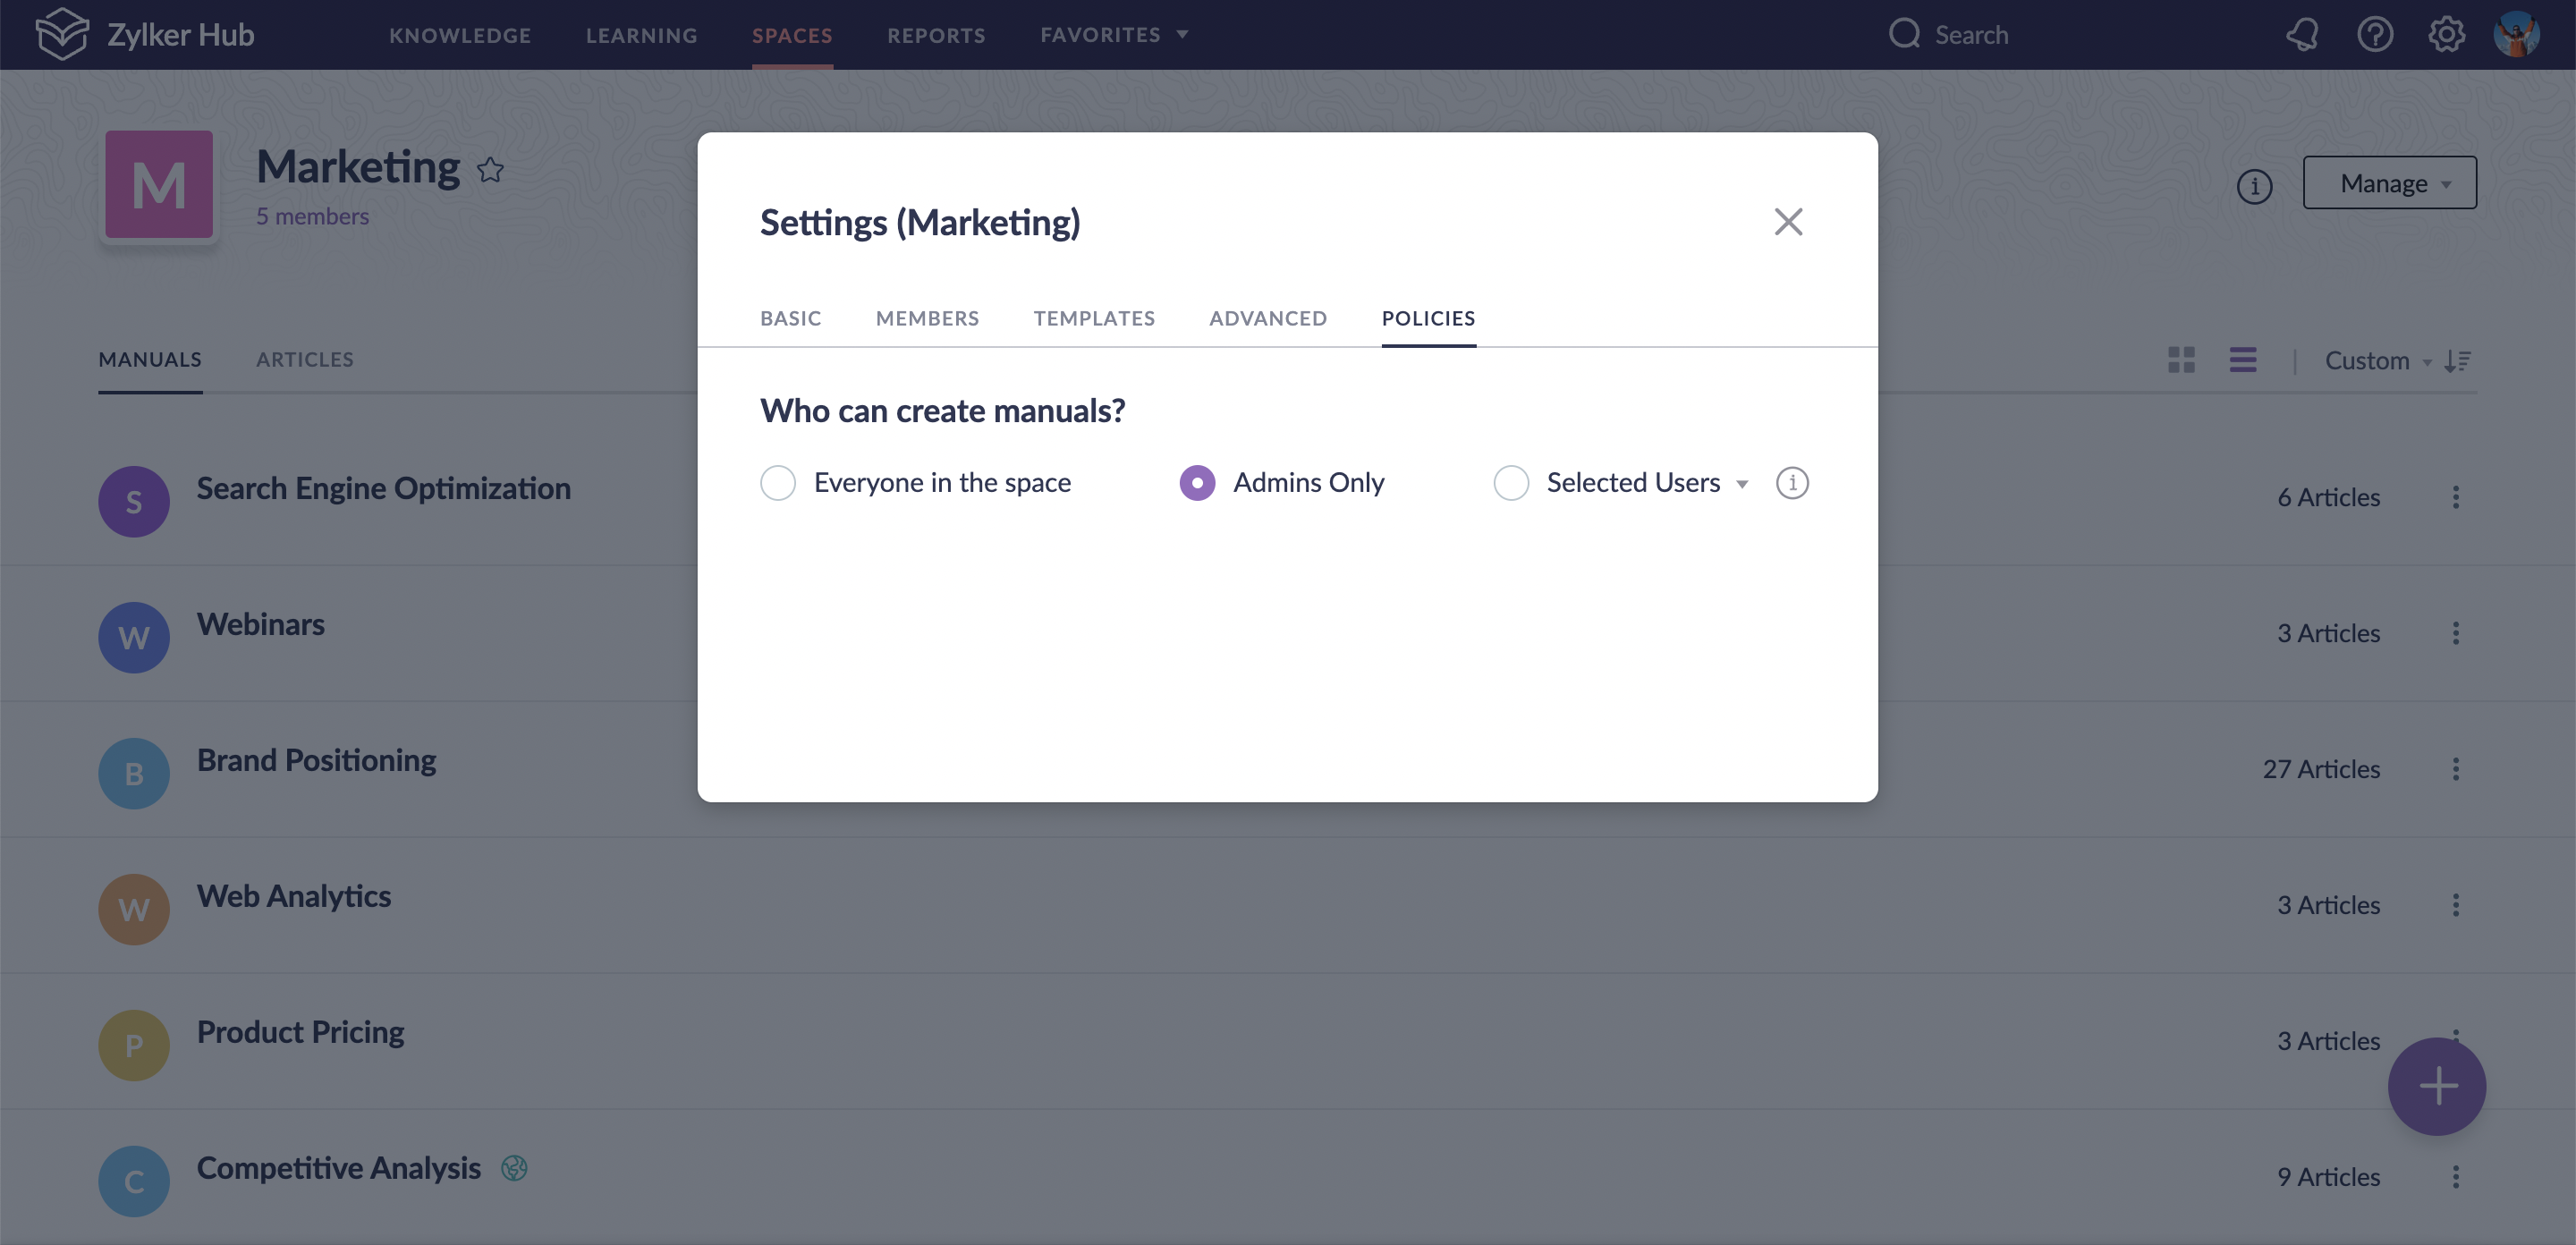Switch to grid view icon
The height and width of the screenshot is (1245, 2576).
point(2181,360)
